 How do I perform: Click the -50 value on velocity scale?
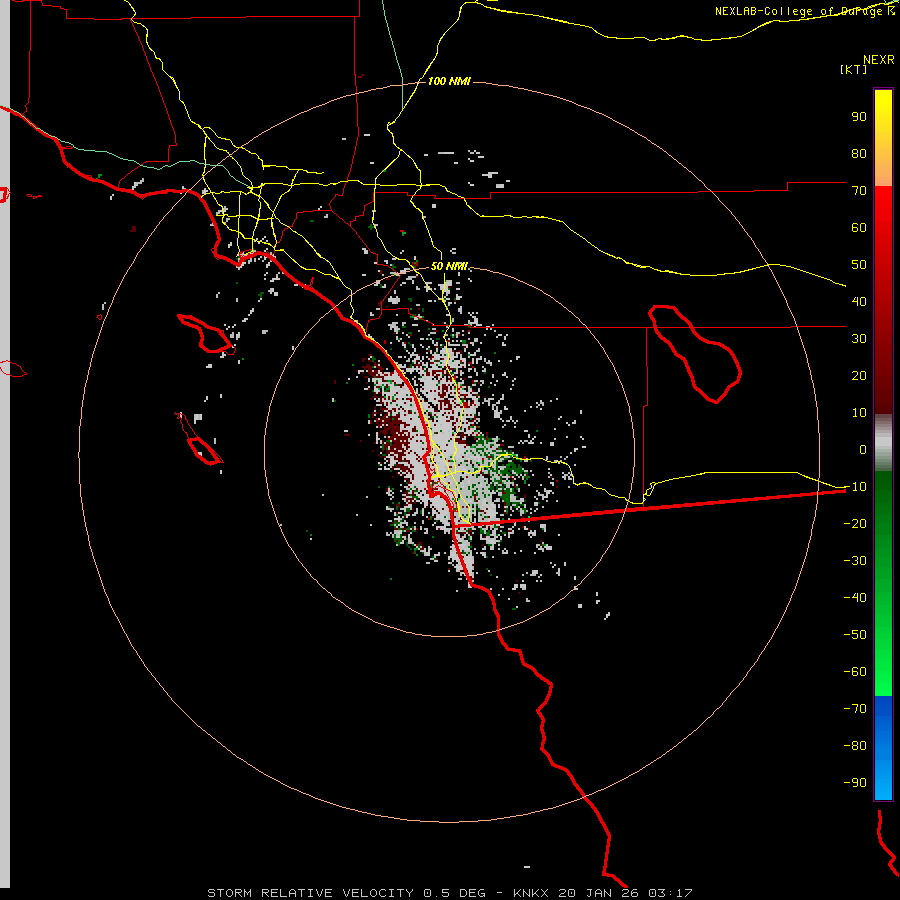pyautogui.click(x=855, y=635)
